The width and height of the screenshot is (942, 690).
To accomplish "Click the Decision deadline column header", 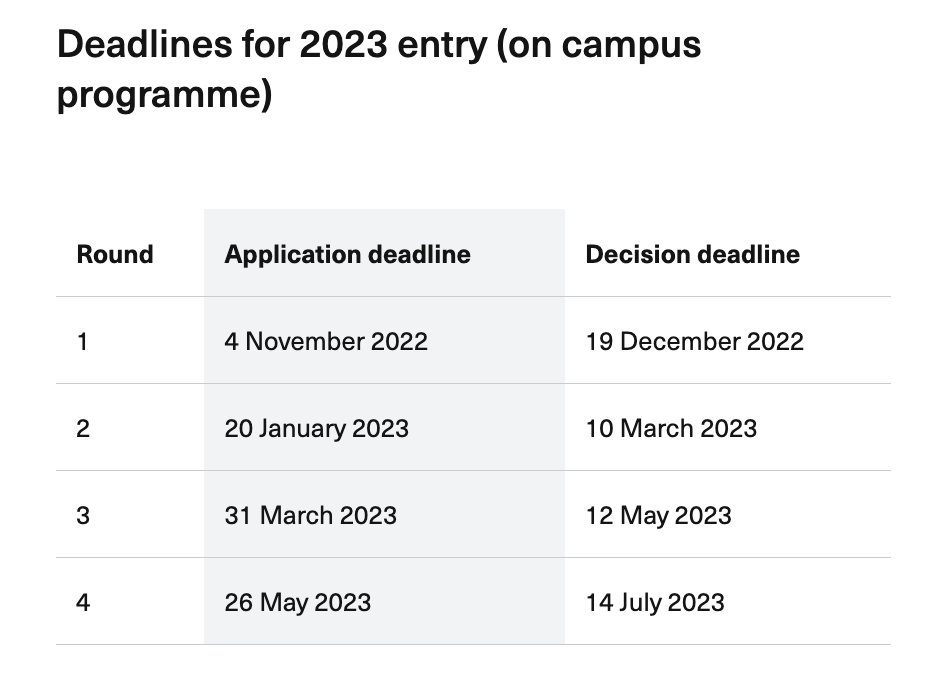I will [x=692, y=254].
